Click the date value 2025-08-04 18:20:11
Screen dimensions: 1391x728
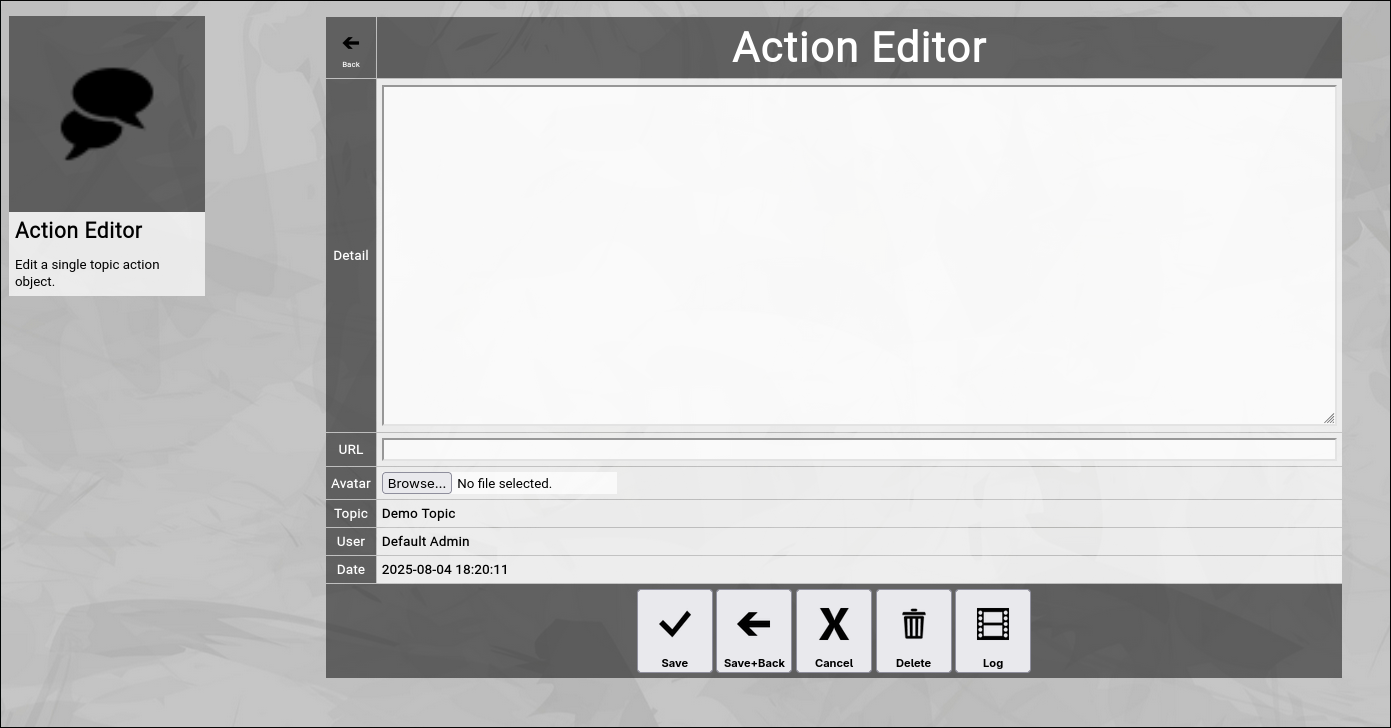click(445, 569)
